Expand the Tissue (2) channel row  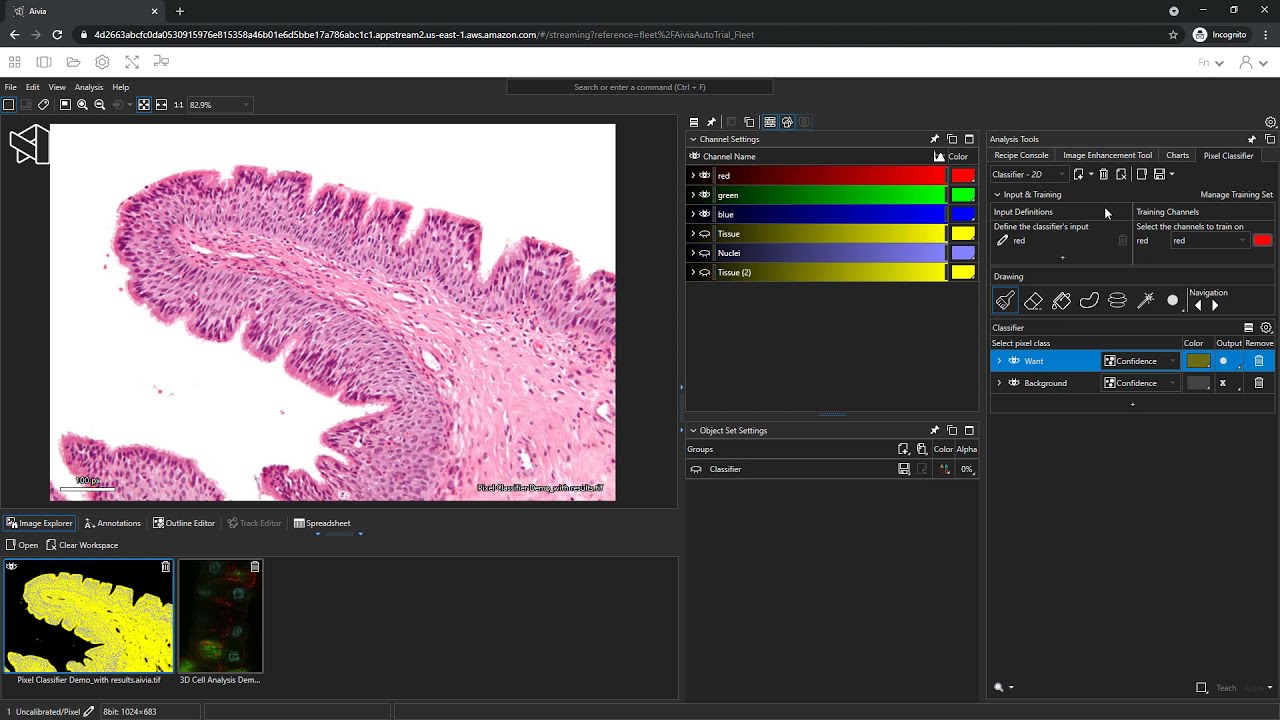(x=693, y=272)
